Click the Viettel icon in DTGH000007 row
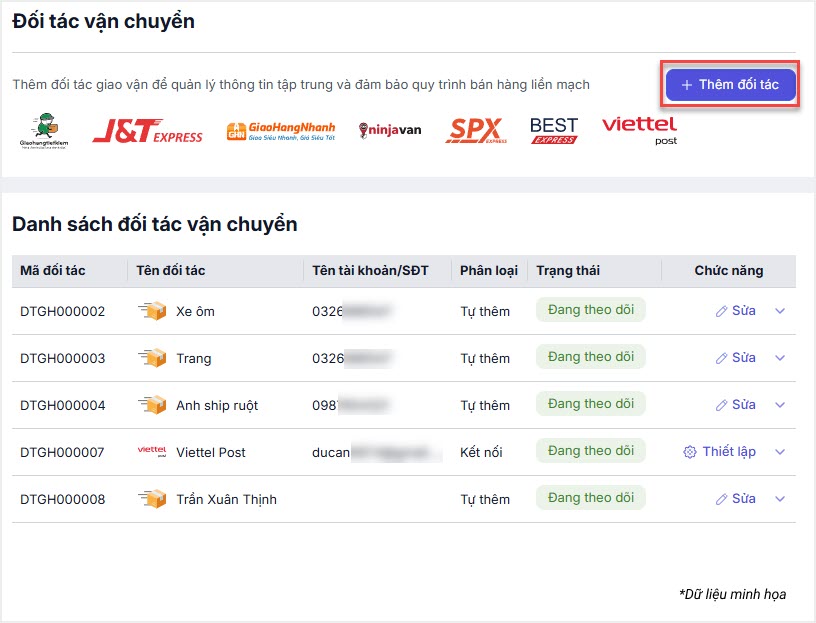 pos(152,451)
